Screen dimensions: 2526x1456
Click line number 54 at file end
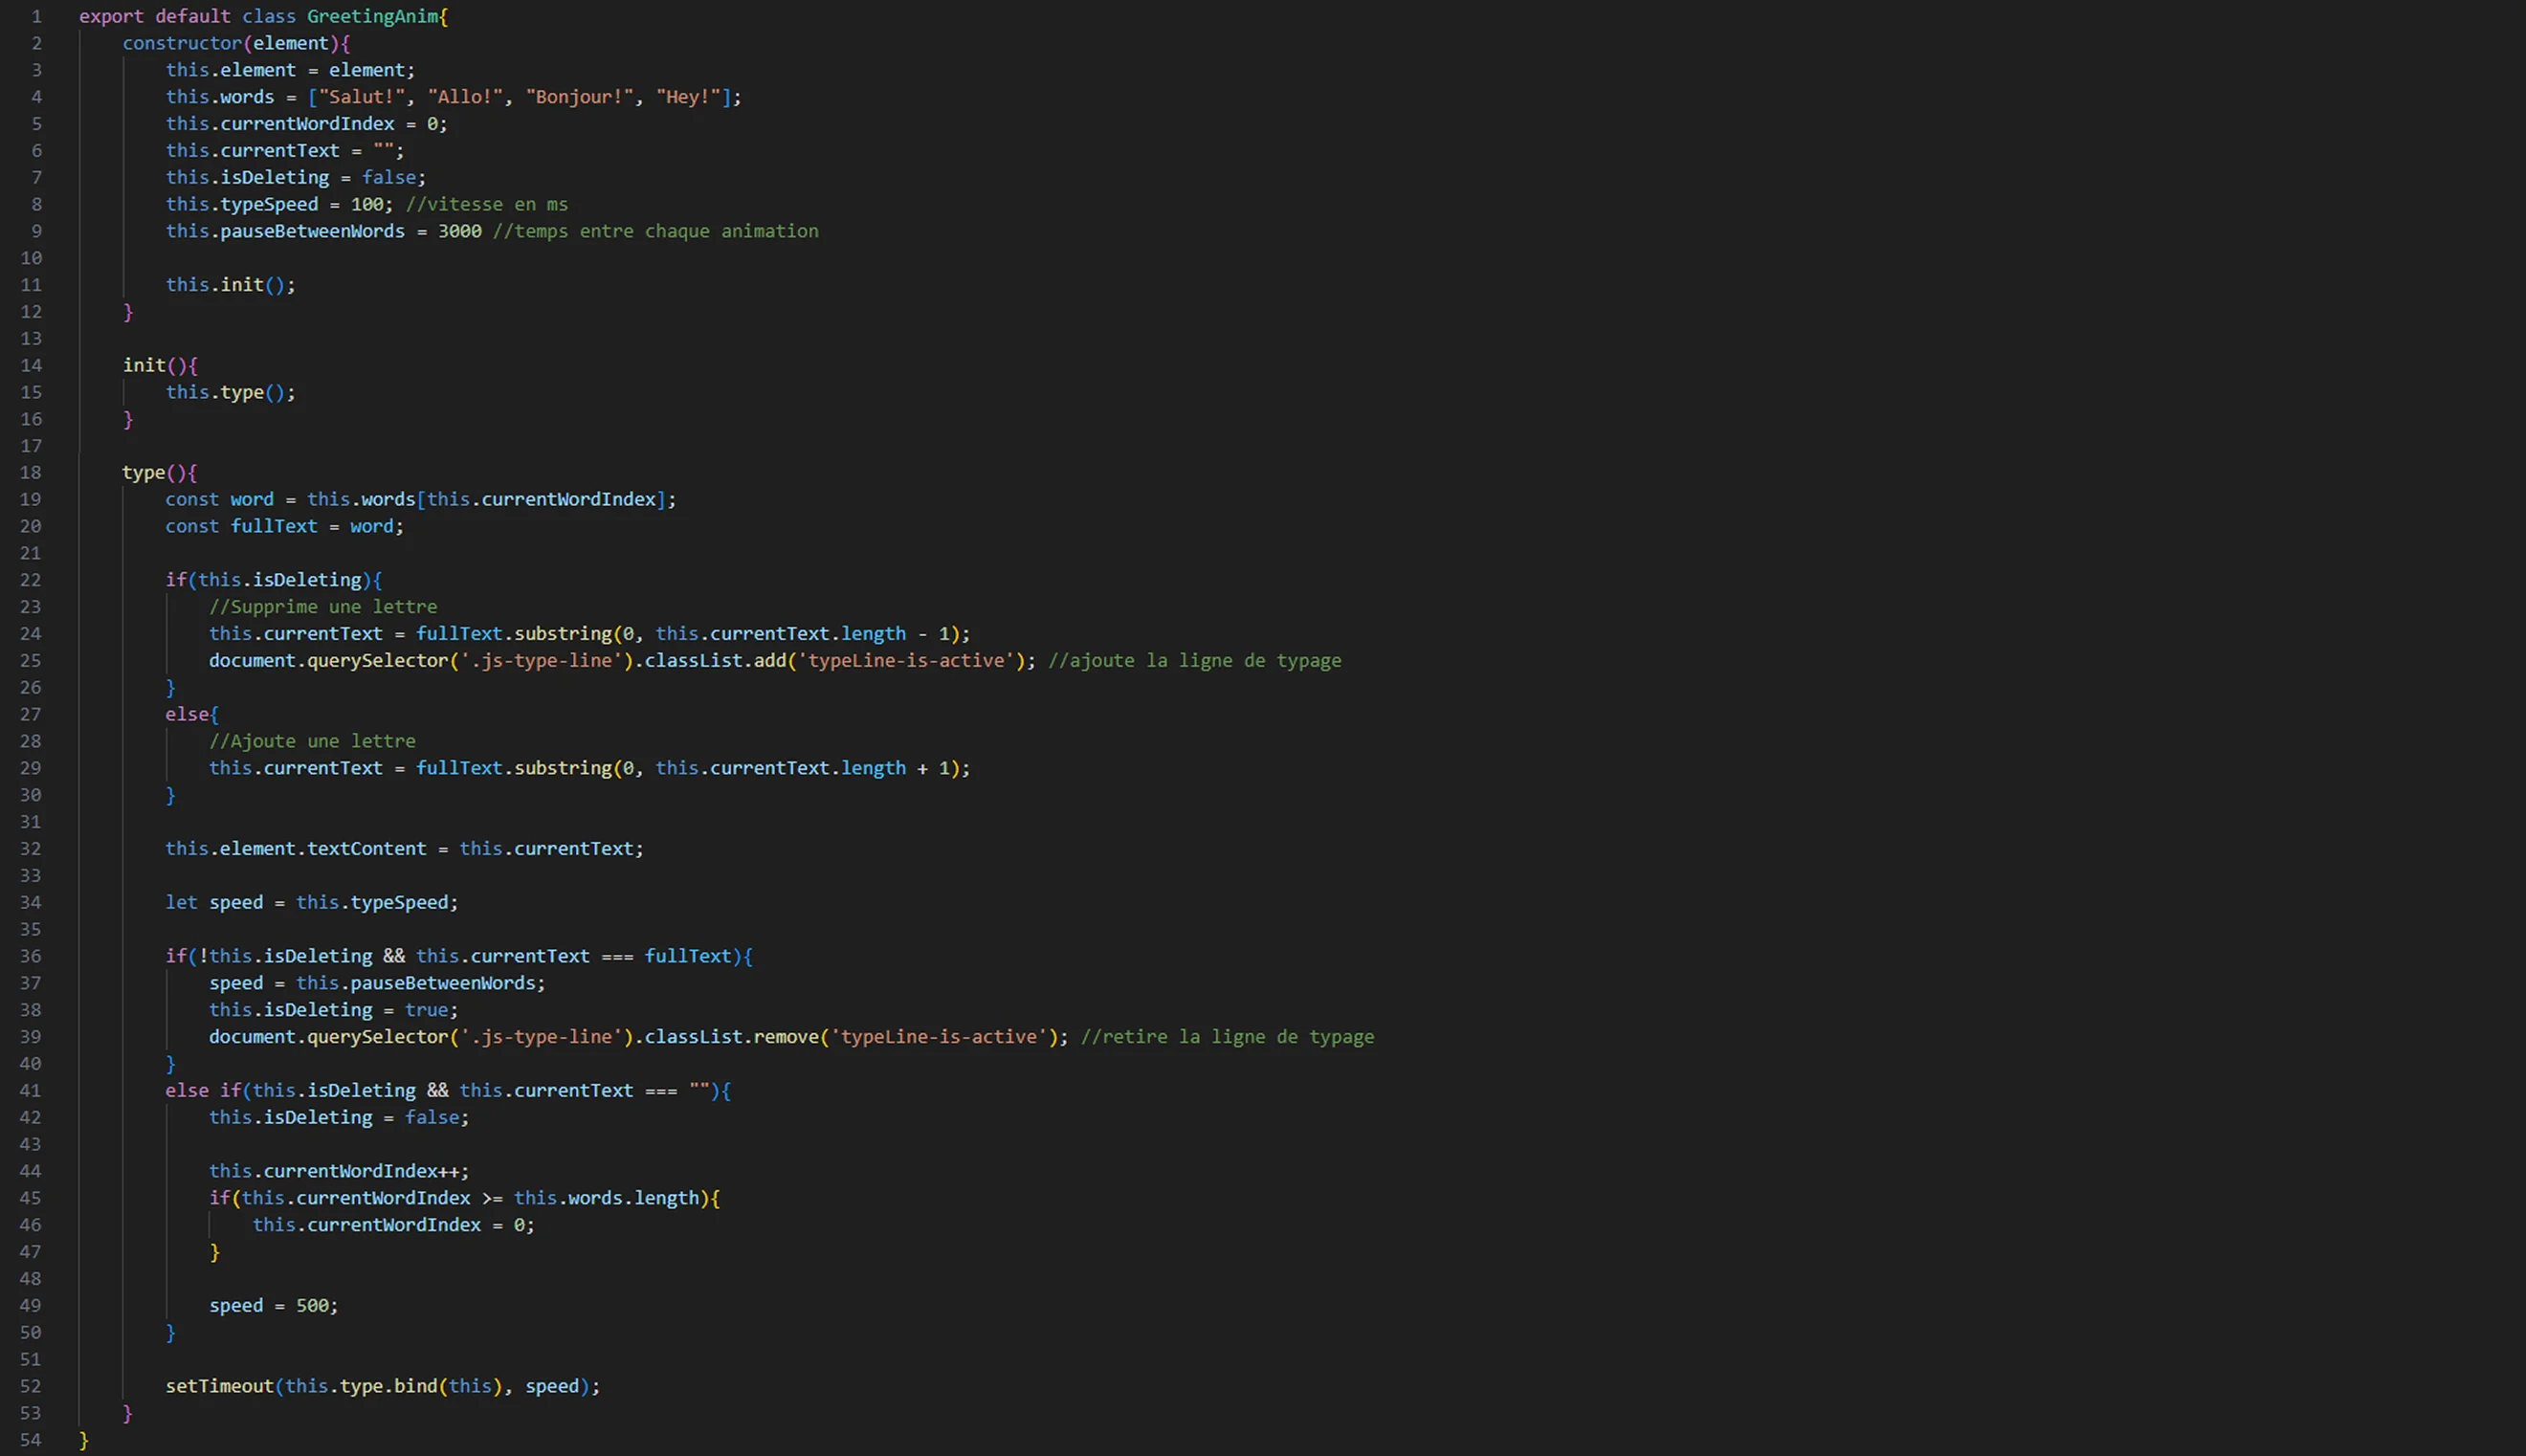[x=31, y=1440]
